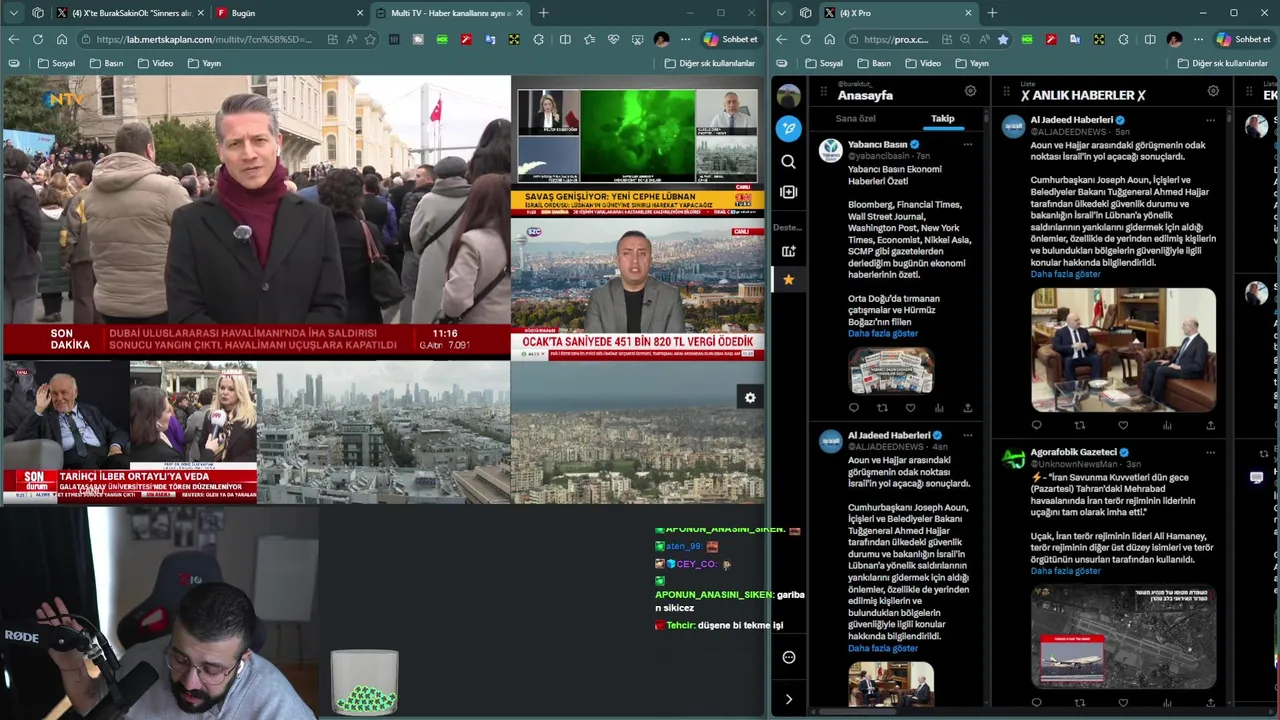Viewport: 1280px width, 720px height.
Task: Open split screen icon in X Pro window
Action: click(x=1150, y=39)
